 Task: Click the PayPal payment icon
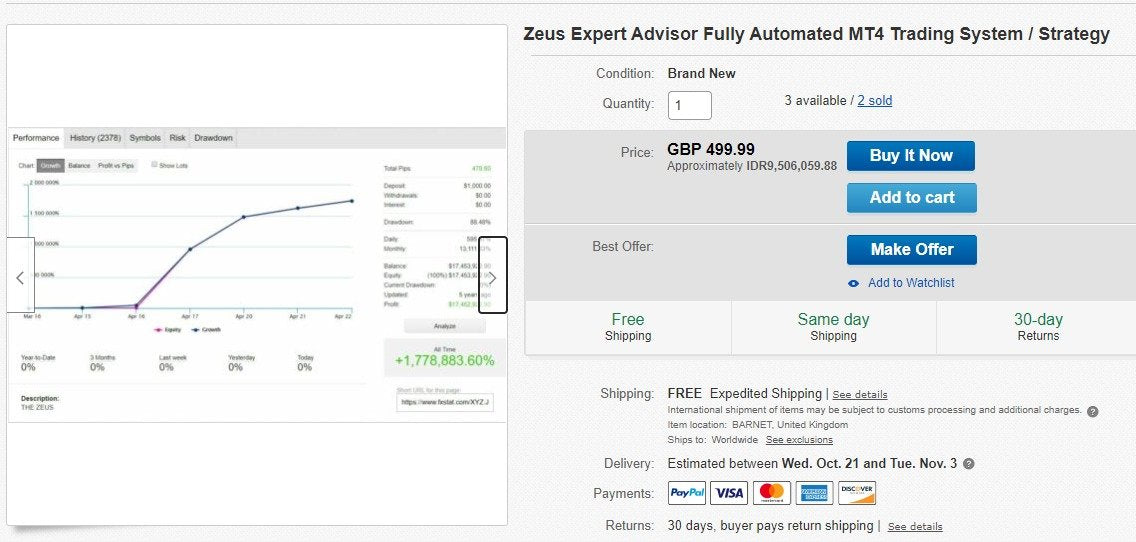[x=687, y=493]
